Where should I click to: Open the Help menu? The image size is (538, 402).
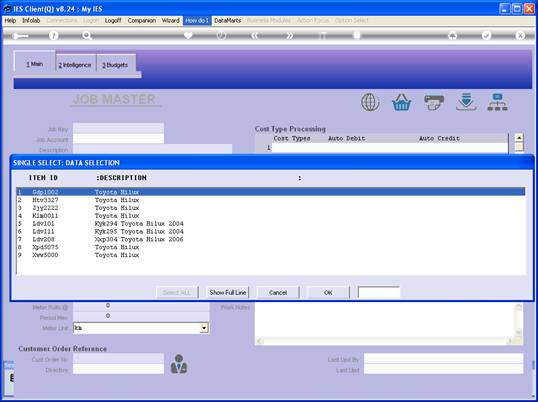pyautogui.click(x=10, y=21)
